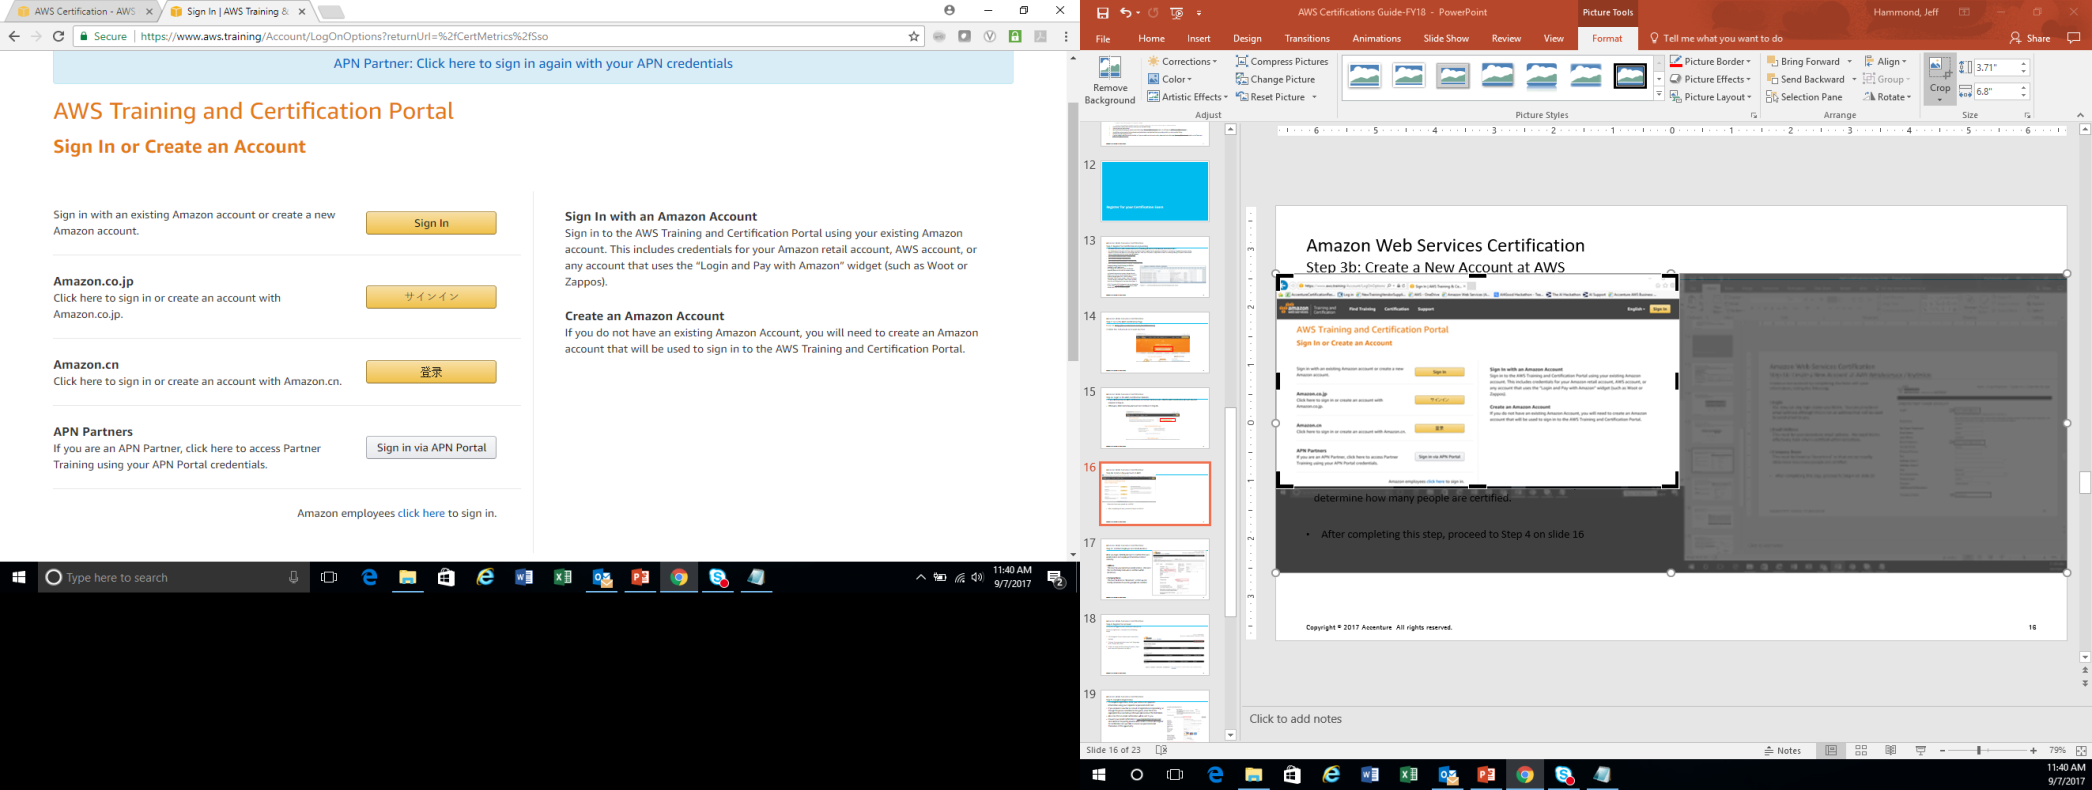Click Start From Beginning in Quick Access Toolbar

1176,12
